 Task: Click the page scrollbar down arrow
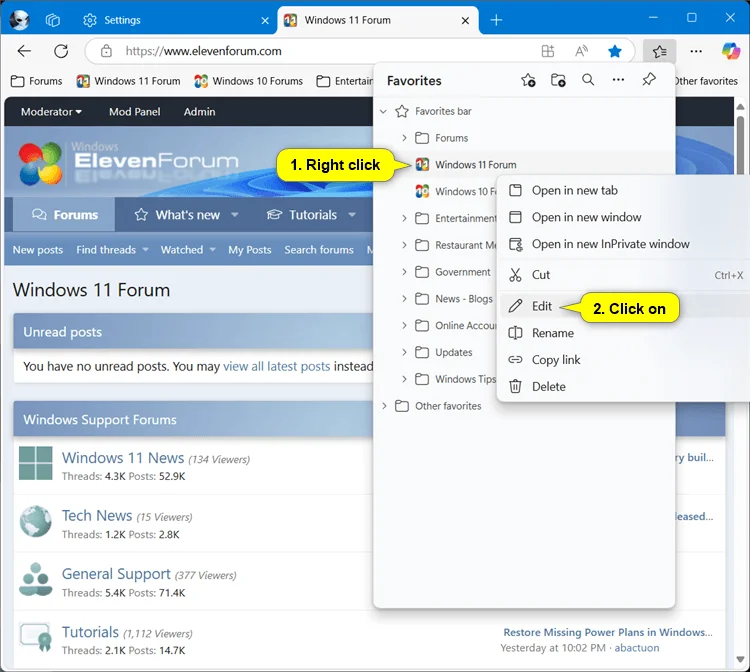pos(740,660)
